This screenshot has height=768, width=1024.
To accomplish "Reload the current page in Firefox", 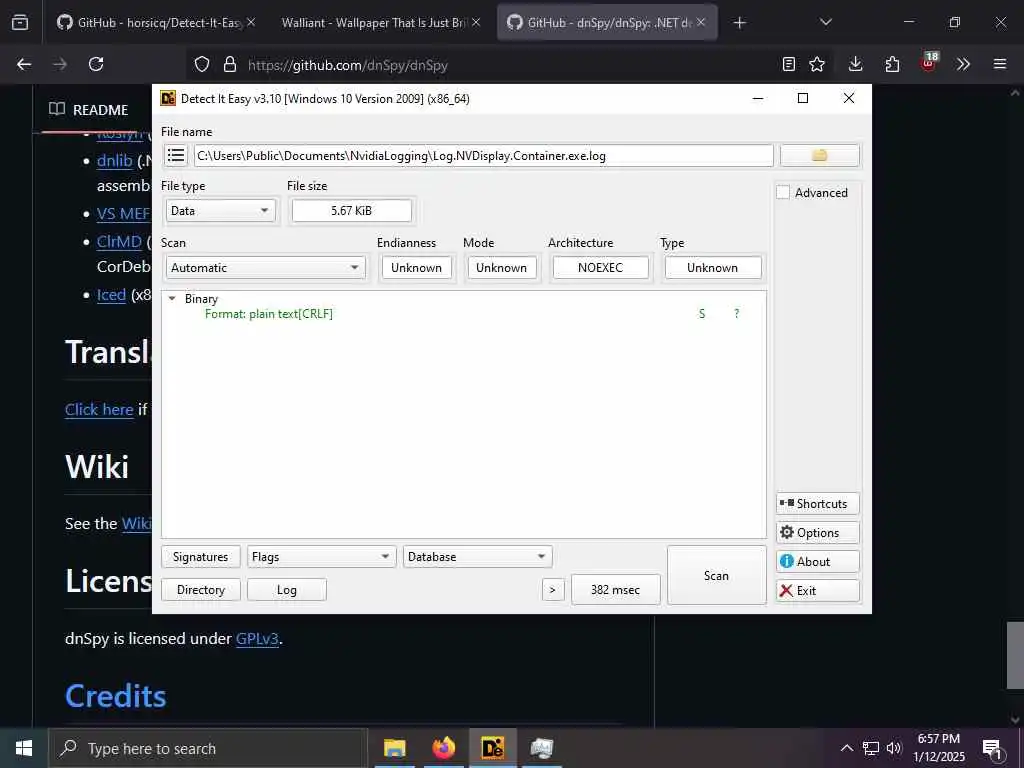I will 96,64.
